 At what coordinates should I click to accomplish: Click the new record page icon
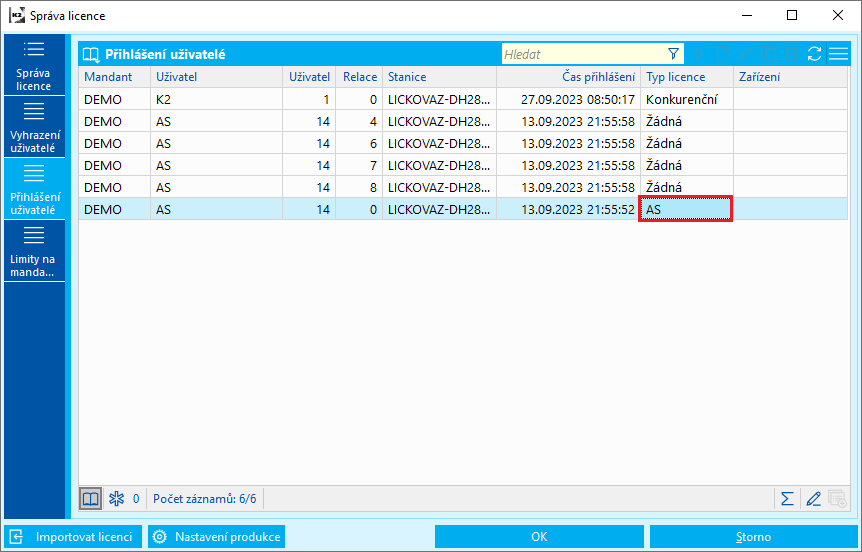point(722,54)
